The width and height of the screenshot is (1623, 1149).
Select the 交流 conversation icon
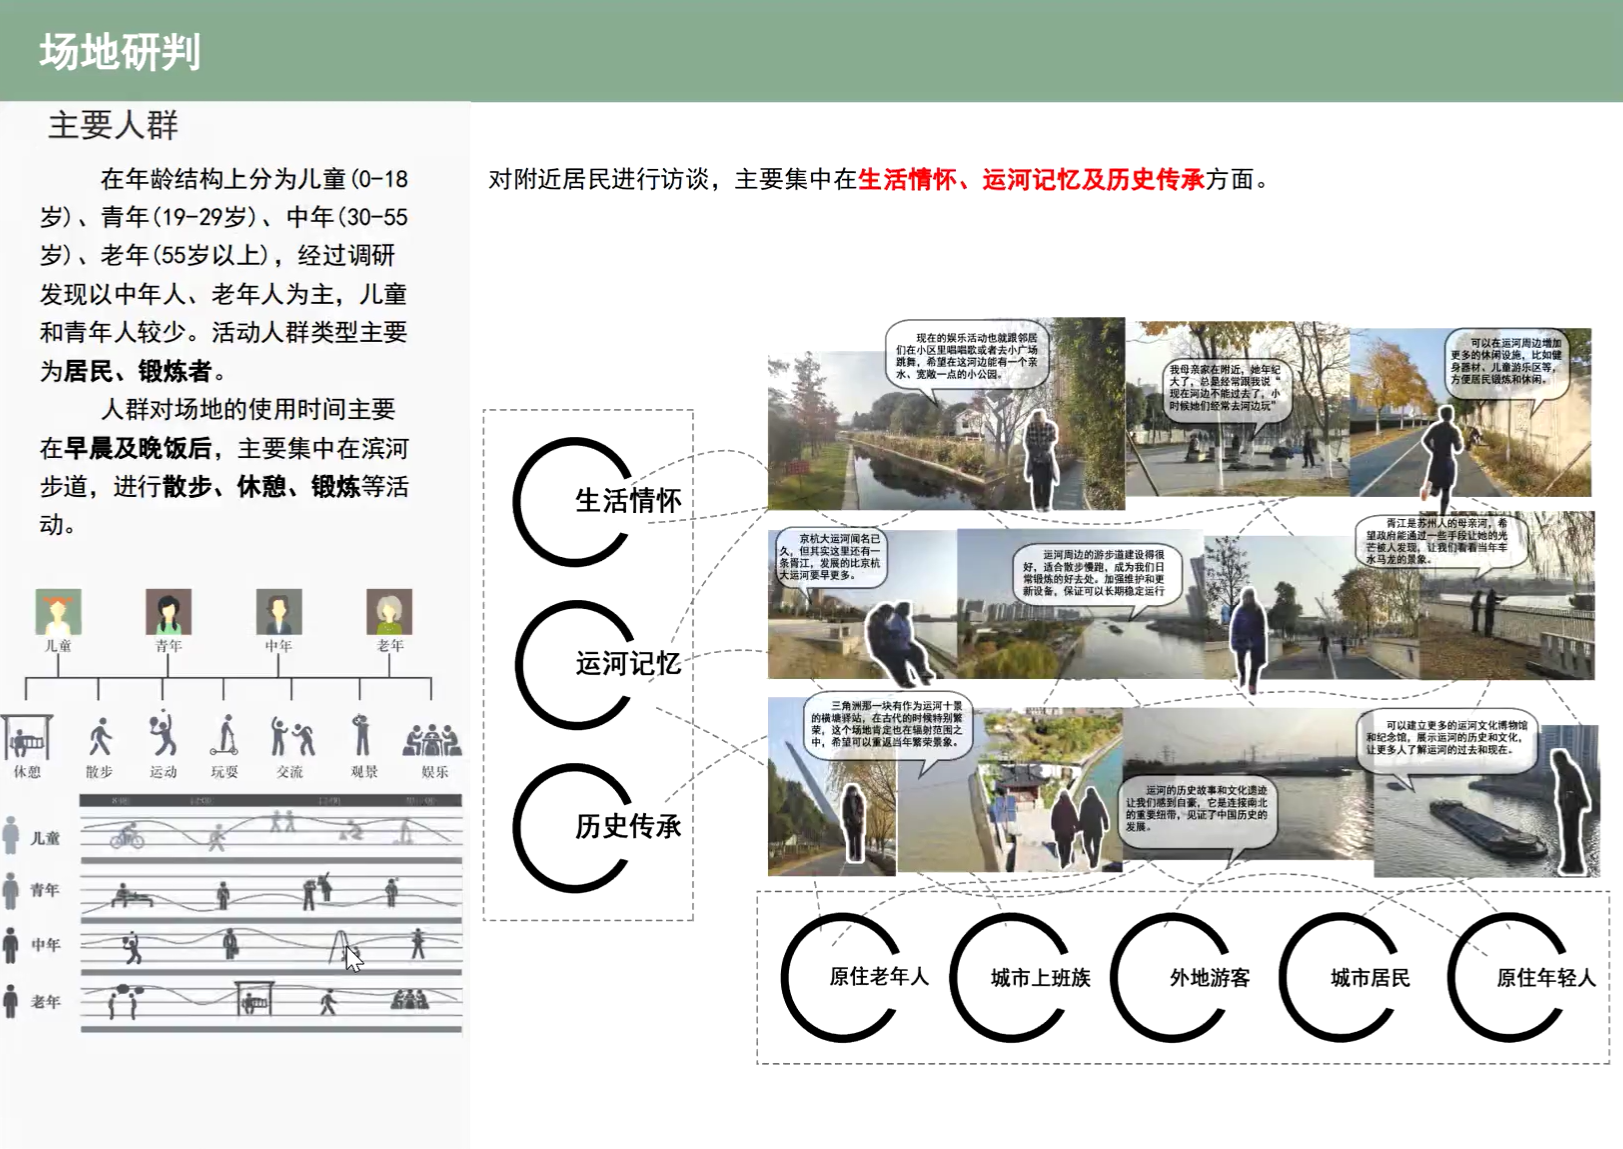[x=291, y=736]
